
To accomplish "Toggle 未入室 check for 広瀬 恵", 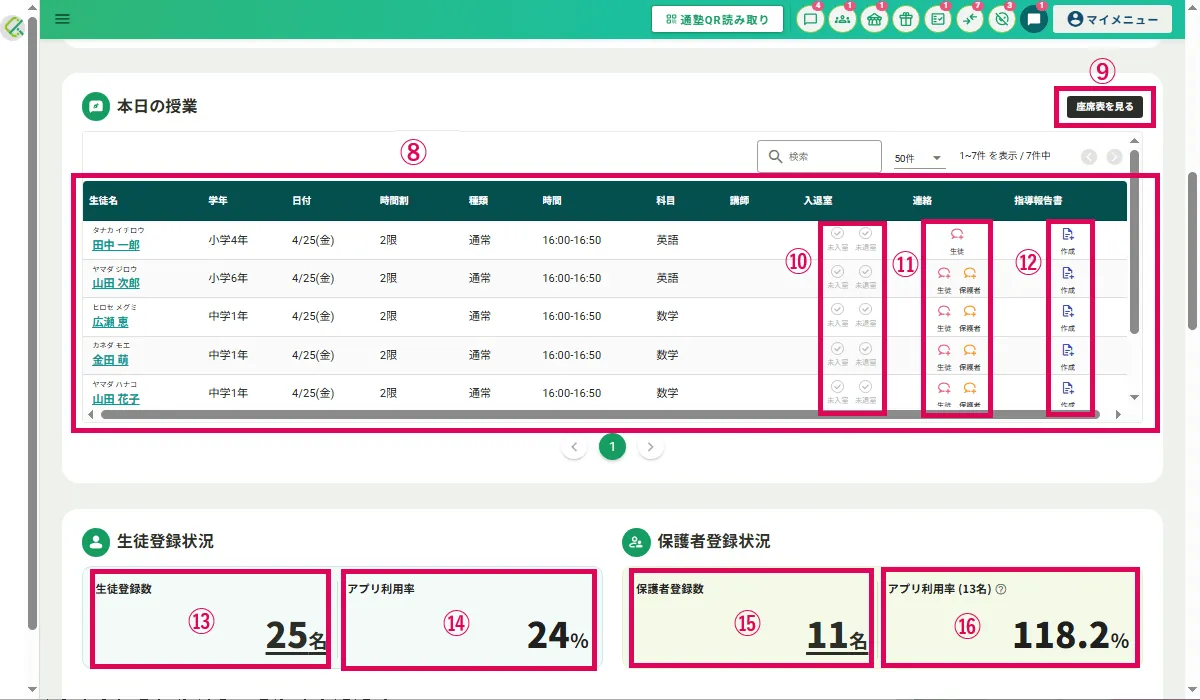I will [838, 310].
